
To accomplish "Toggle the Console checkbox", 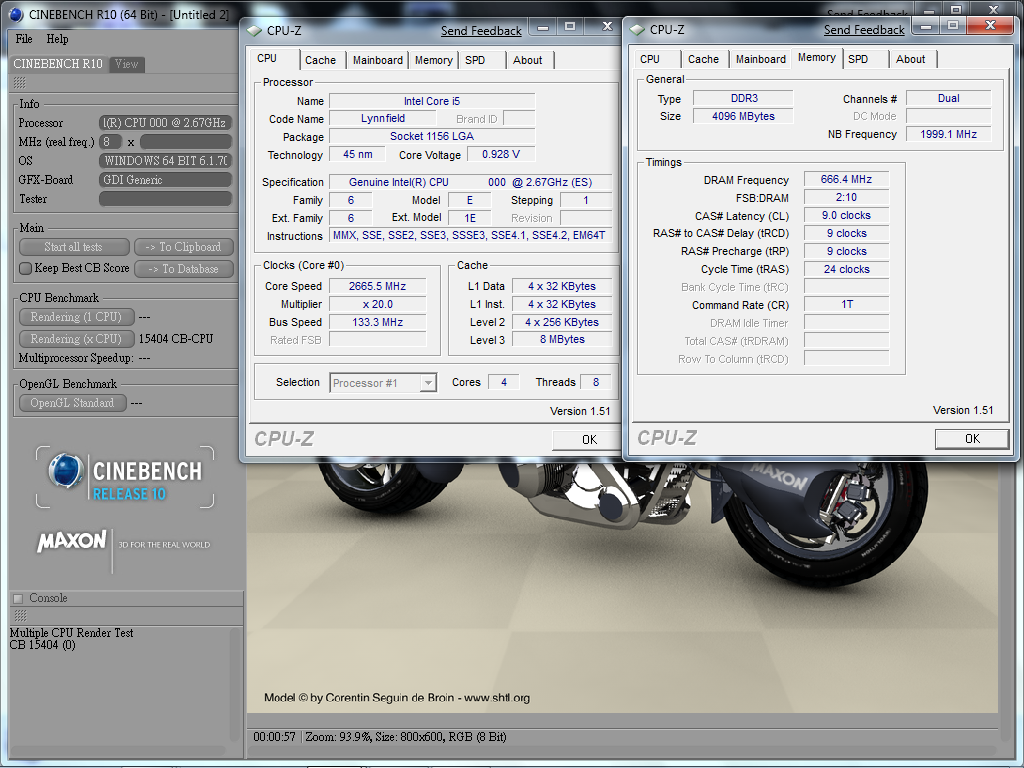I will pos(18,598).
